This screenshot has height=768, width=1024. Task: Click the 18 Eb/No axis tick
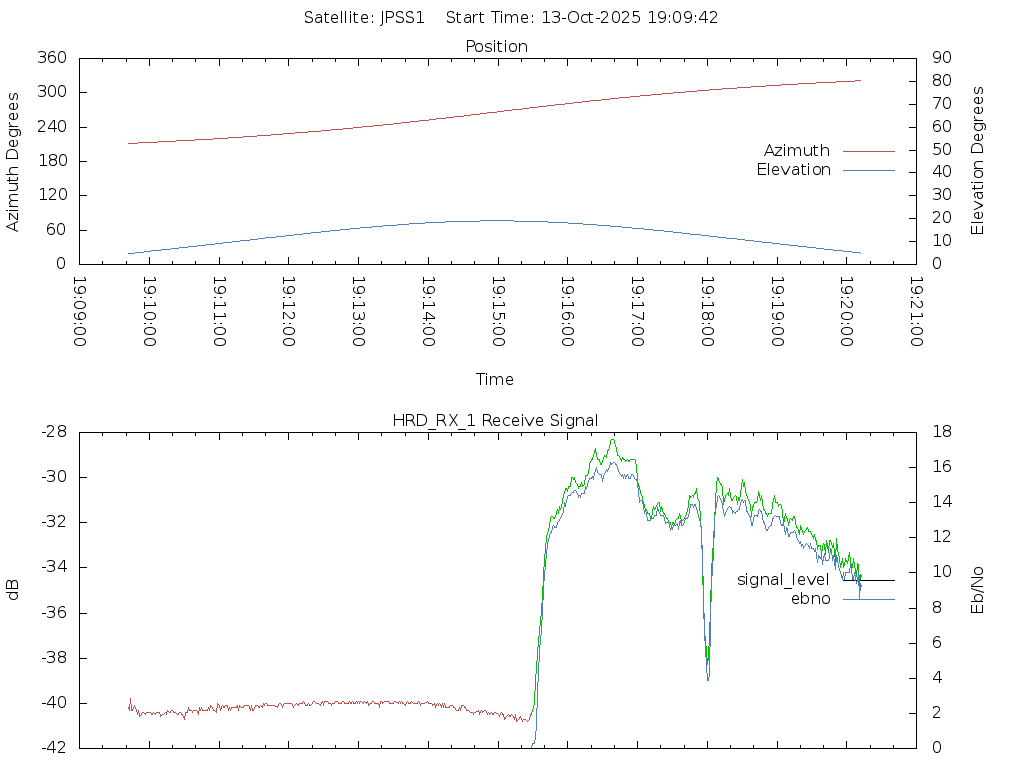click(942, 432)
